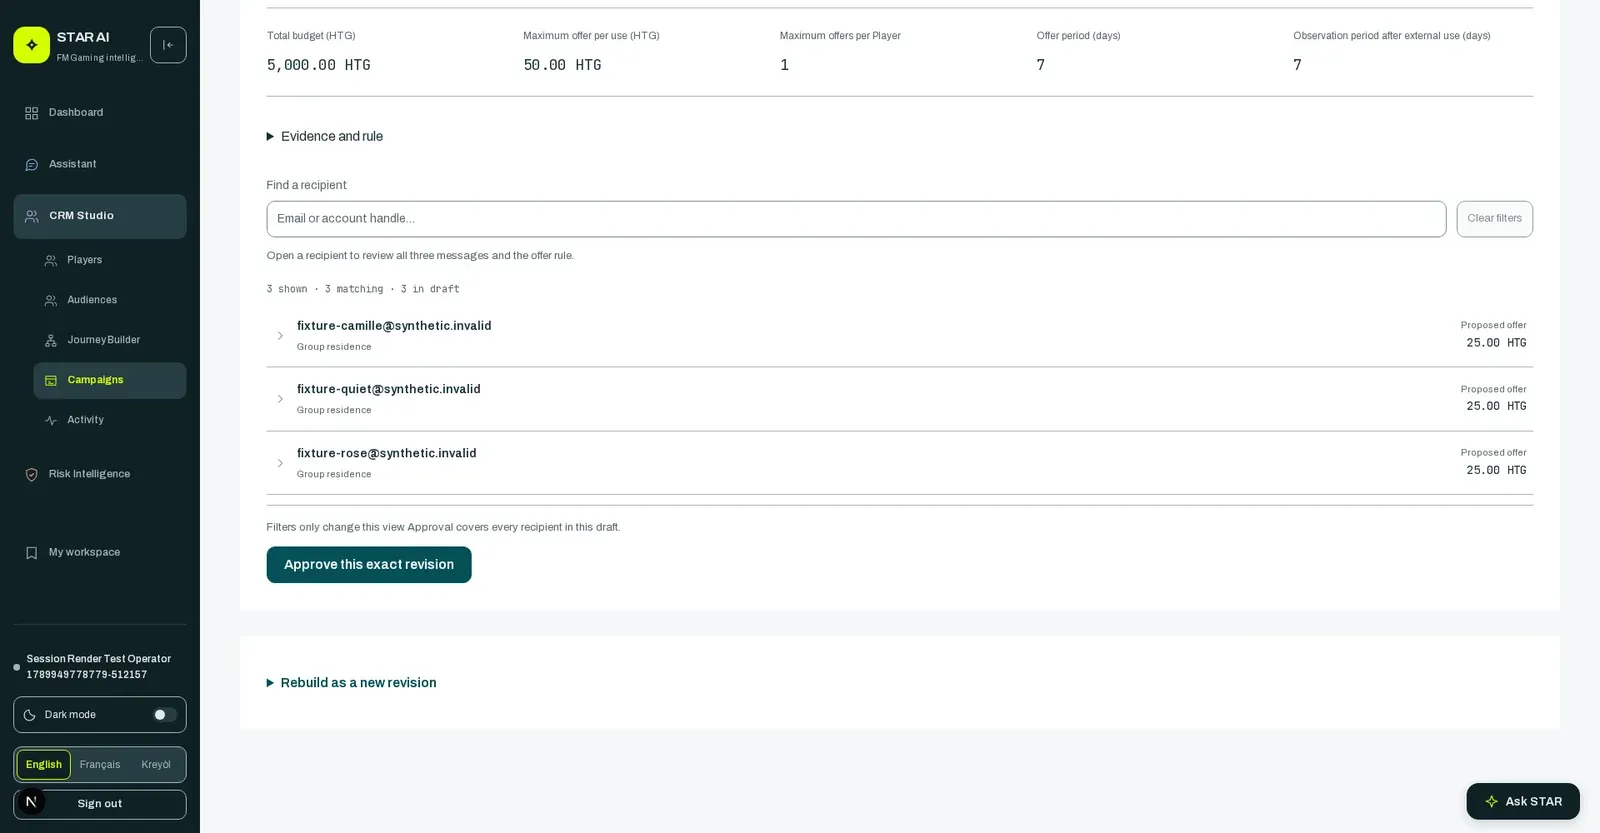Expand the fixture-camille recipient row chevron
The height and width of the screenshot is (833, 1600).
[x=280, y=336]
